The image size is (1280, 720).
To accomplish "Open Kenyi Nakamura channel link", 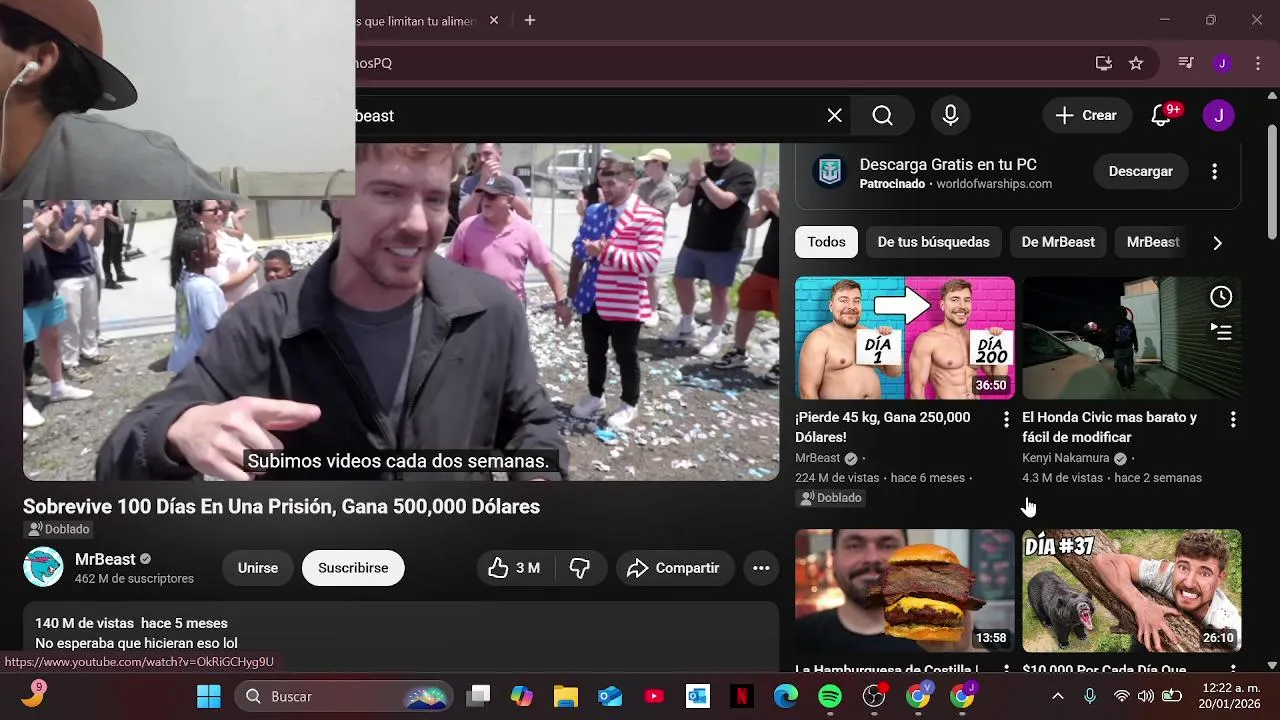I will (1066, 458).
